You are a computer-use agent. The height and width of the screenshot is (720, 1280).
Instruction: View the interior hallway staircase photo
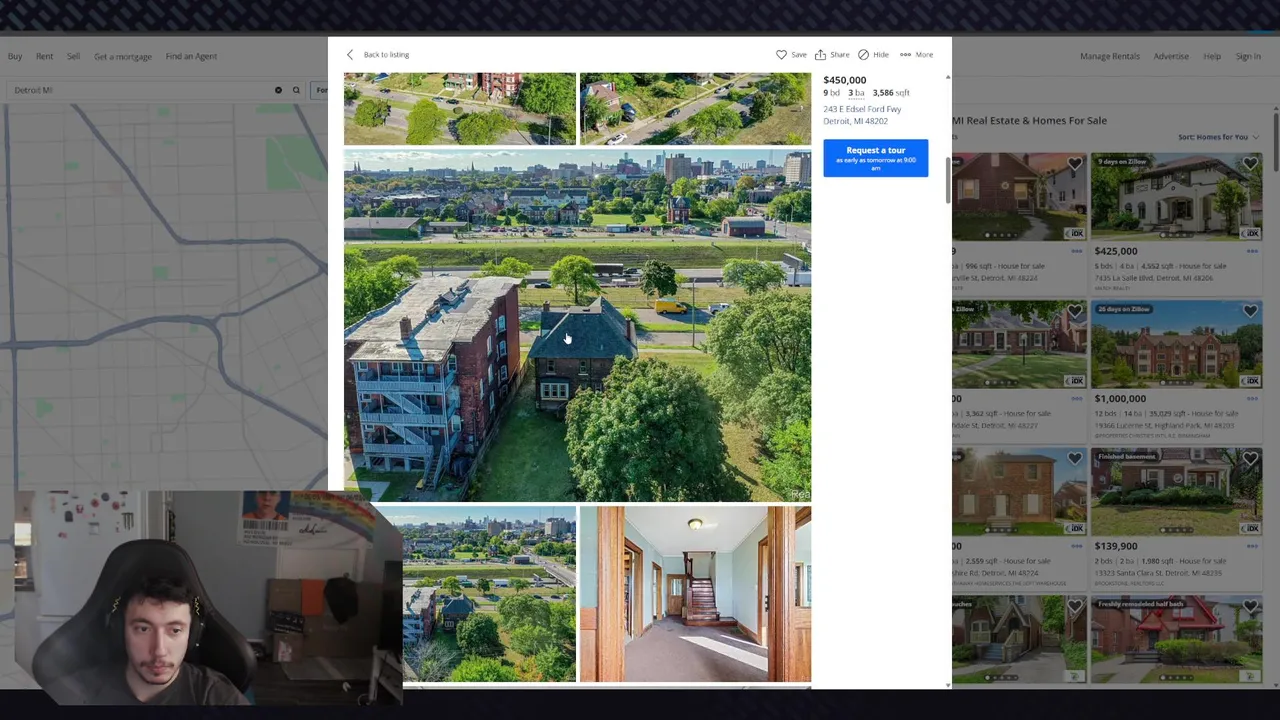click(x=695, y=594)
